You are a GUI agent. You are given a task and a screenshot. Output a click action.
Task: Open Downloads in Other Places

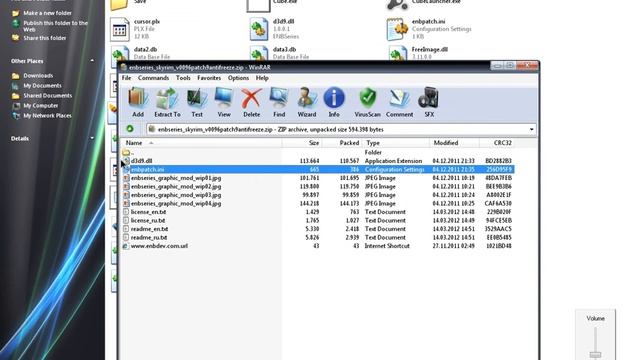pos(38,76)
